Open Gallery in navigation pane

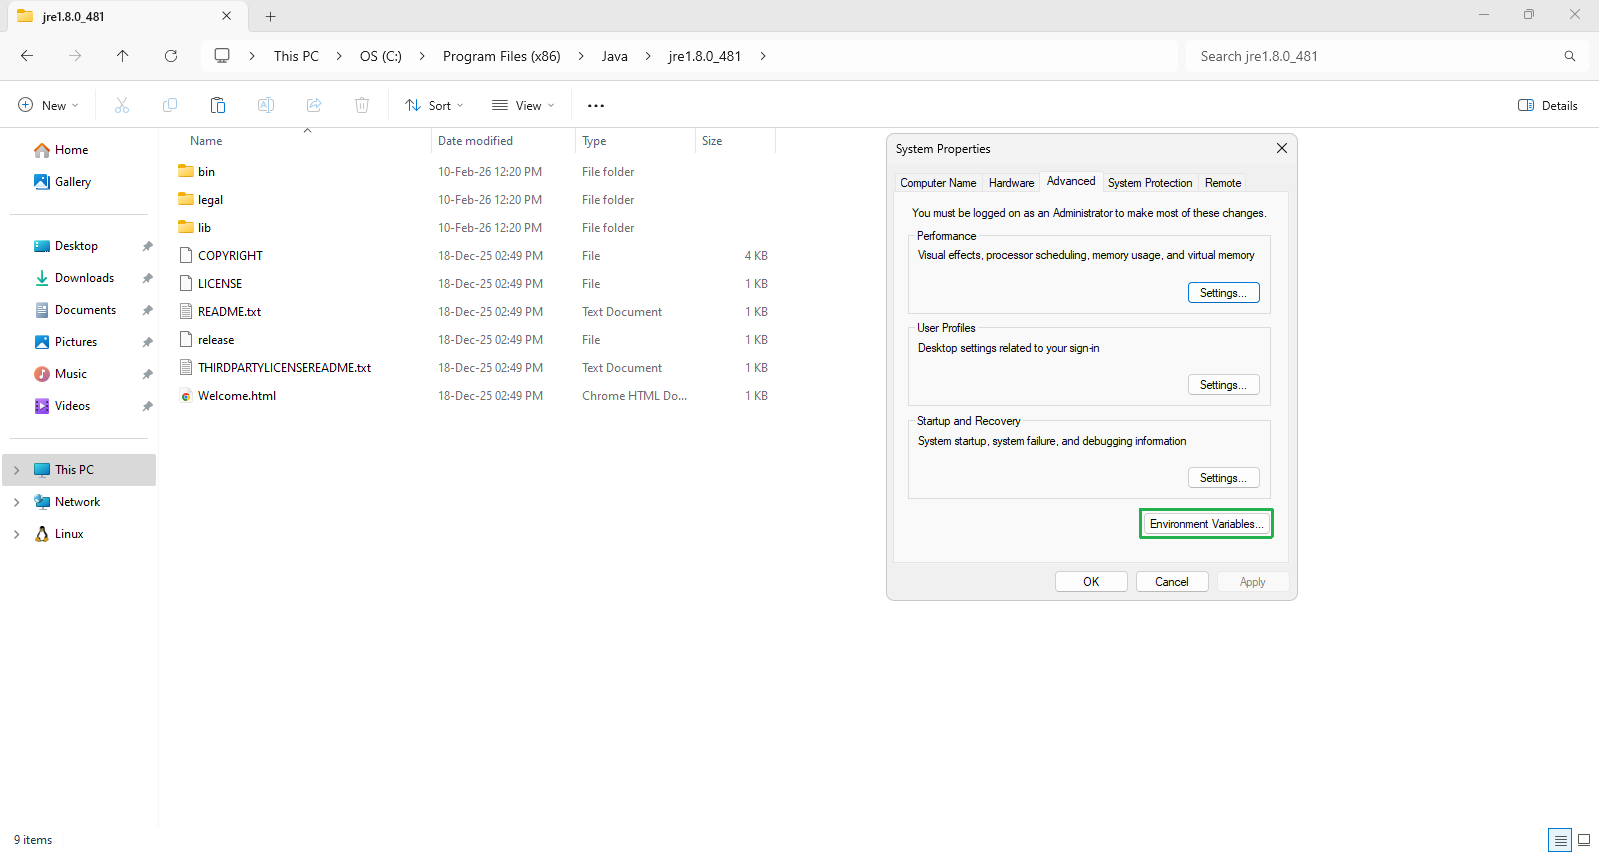[73, 182]
